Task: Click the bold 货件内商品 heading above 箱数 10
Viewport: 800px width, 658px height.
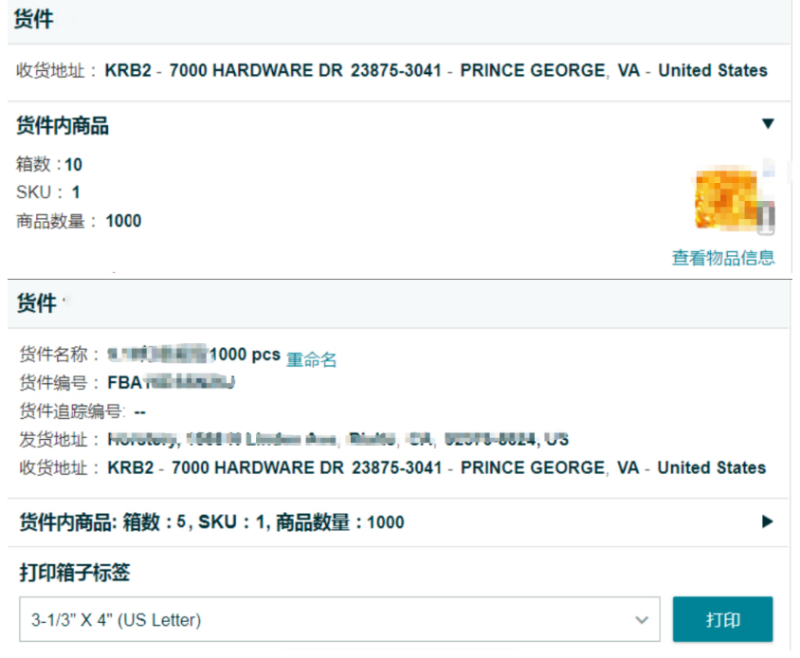Action: (x=63, y=126)
